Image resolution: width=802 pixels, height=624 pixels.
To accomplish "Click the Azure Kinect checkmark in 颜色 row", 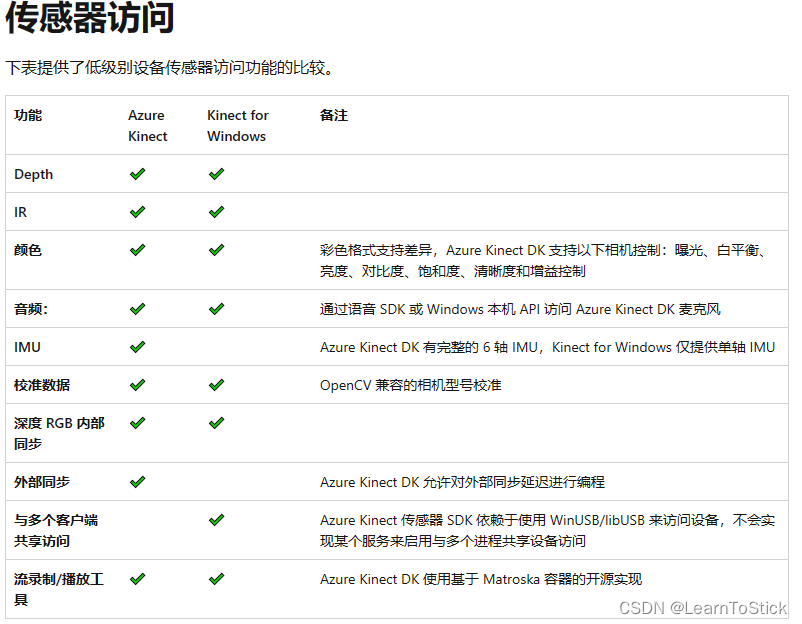I will tap(138, 250).
